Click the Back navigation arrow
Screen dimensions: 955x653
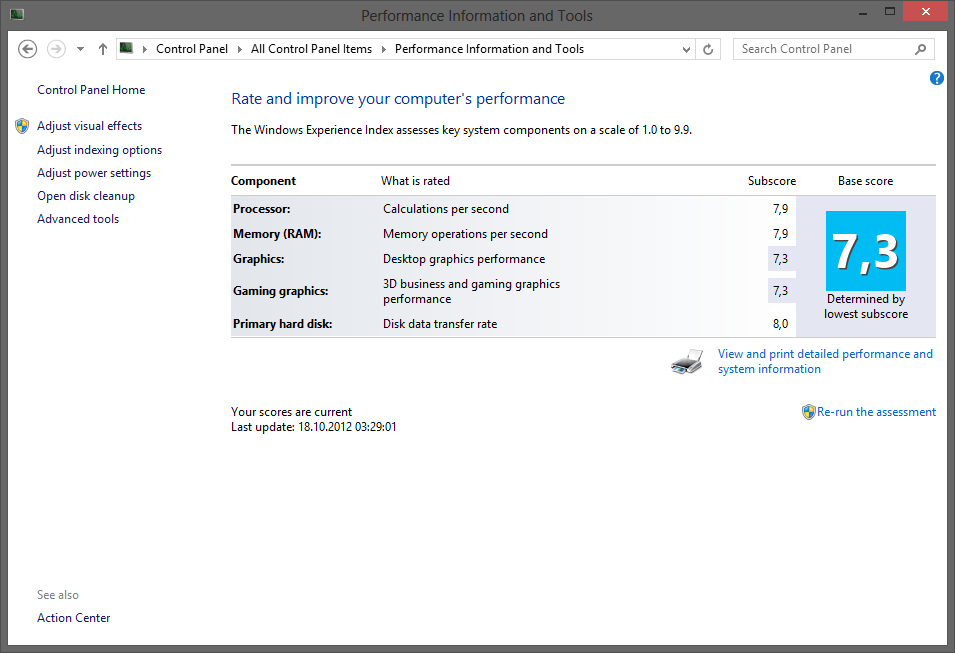[27, 48]
